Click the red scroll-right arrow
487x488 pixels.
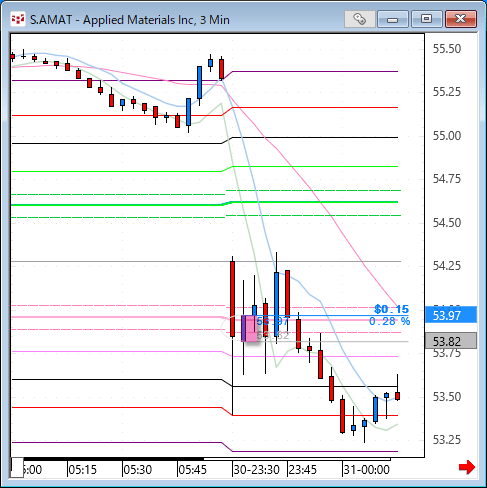[467, 467]
